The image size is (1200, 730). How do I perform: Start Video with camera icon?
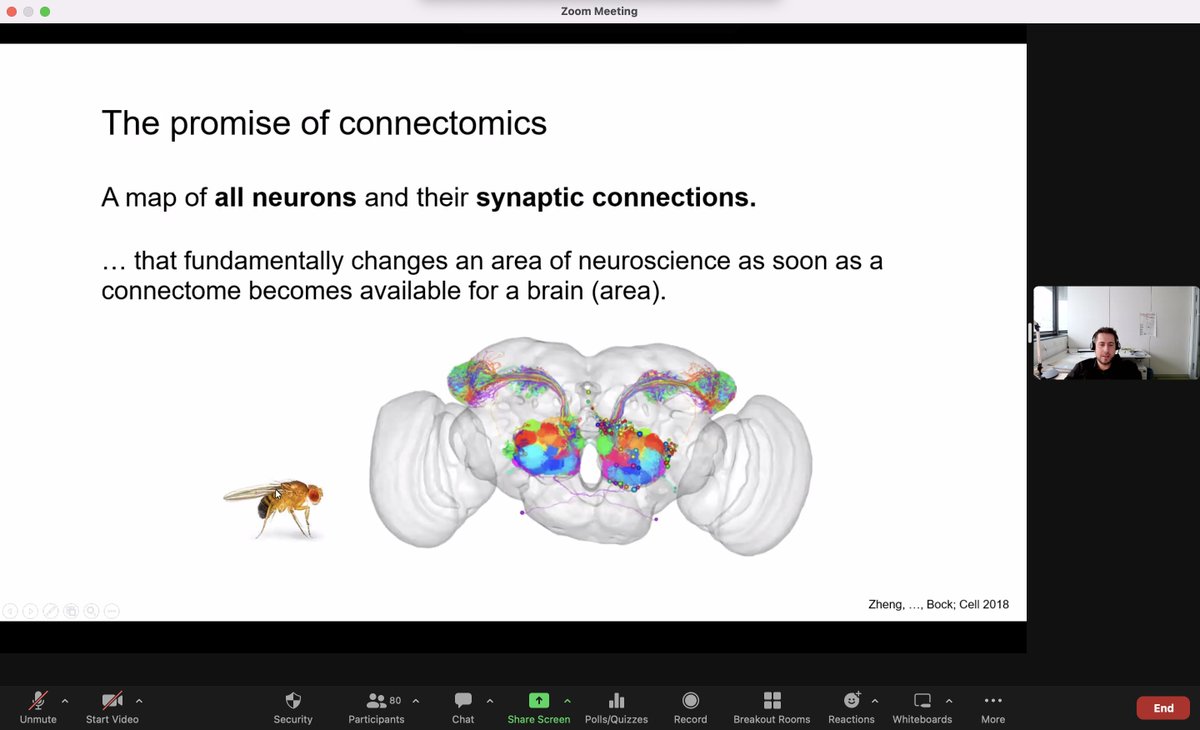(x=112, y=707)
